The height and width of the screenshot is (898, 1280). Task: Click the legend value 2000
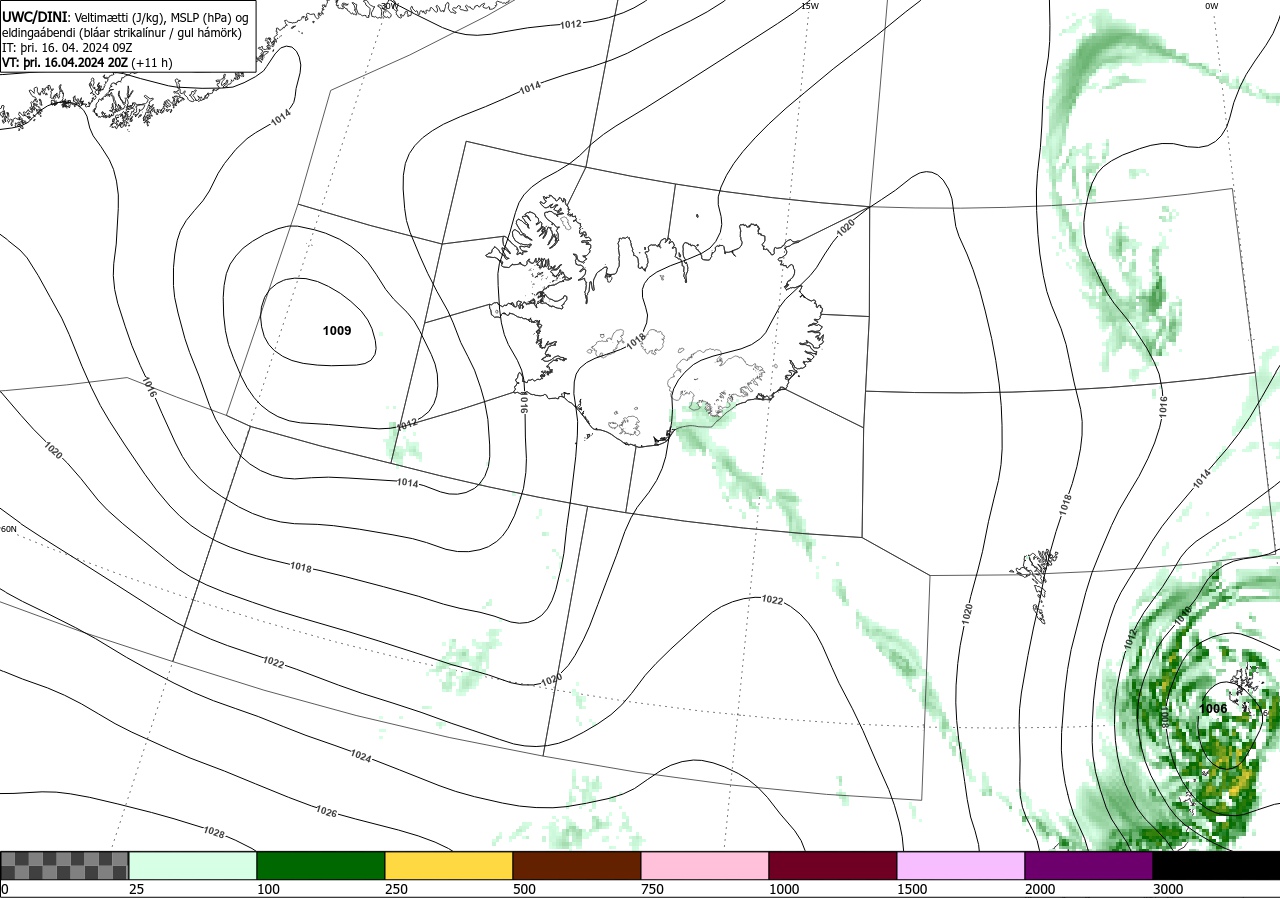(1039, 889)
